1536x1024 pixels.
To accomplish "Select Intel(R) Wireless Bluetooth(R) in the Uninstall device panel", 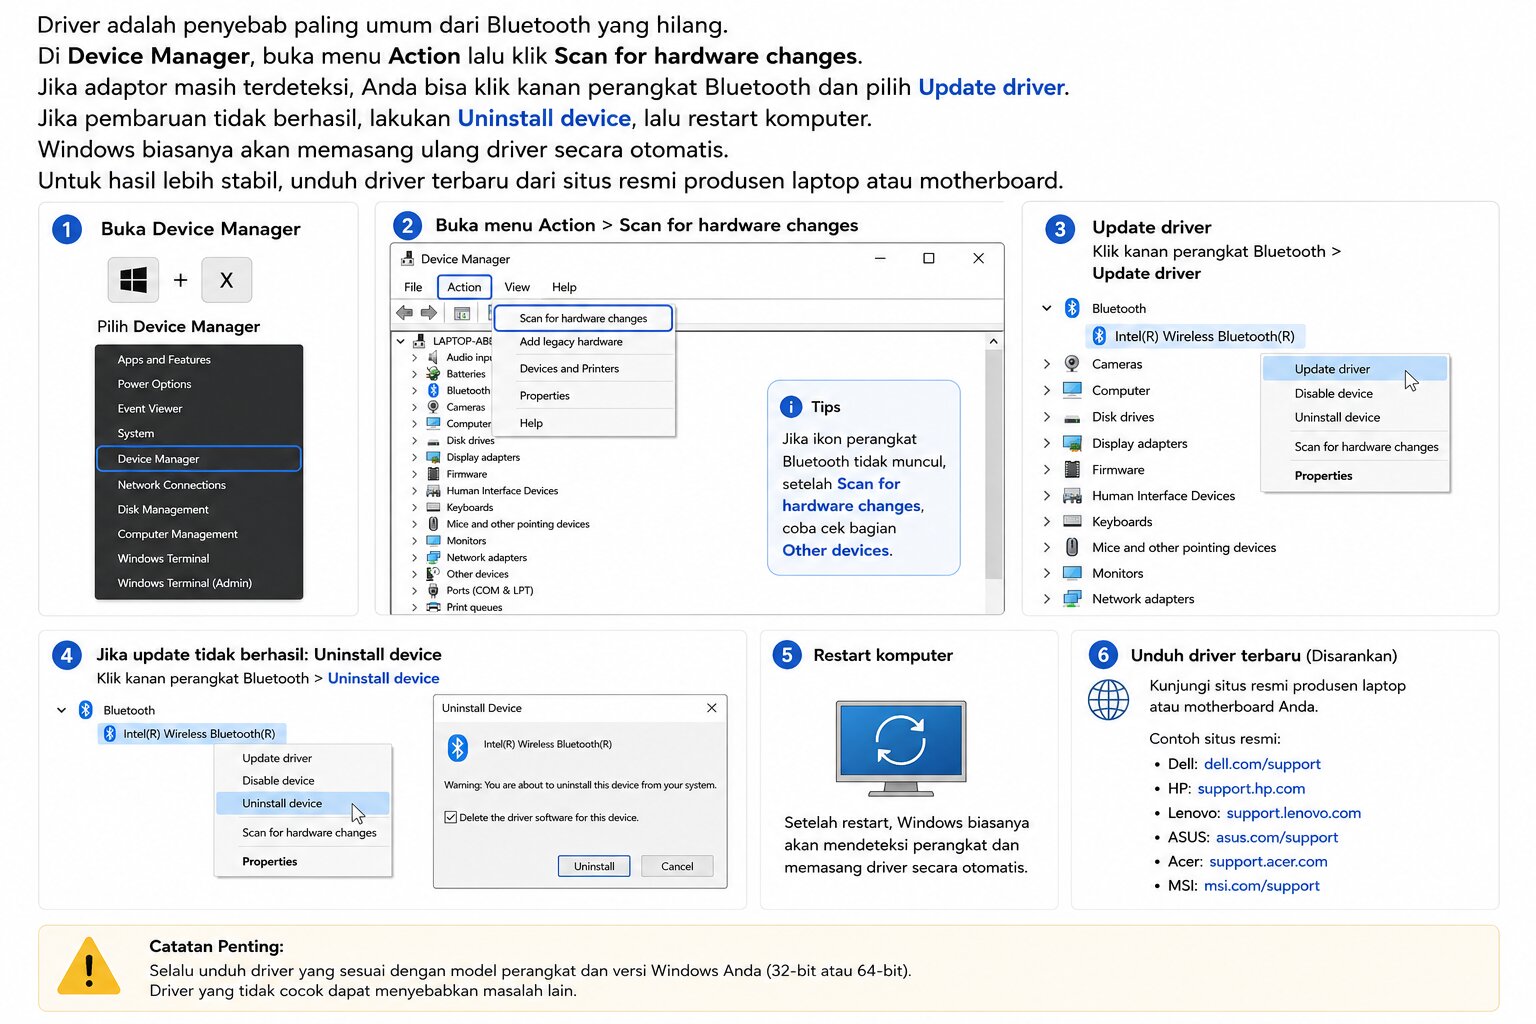I will (x=192, y=734).
